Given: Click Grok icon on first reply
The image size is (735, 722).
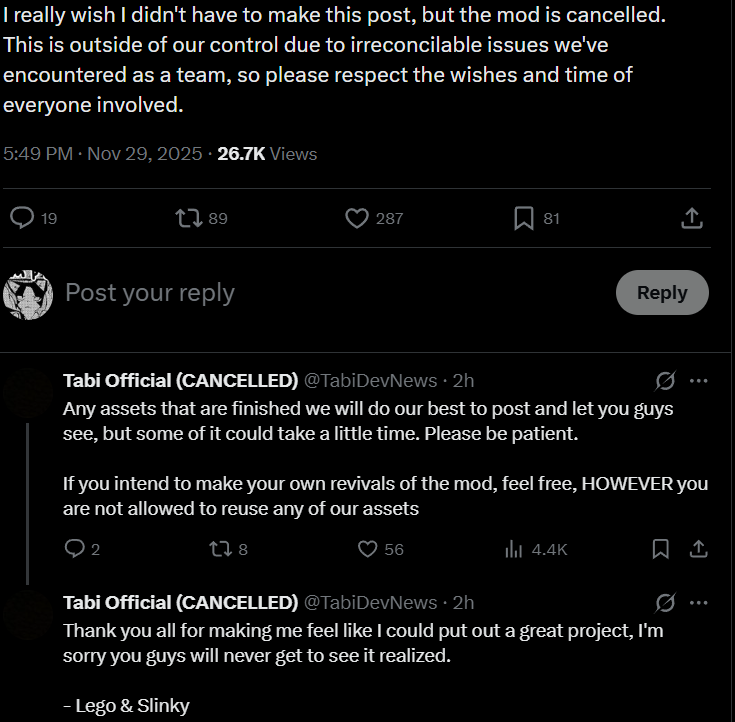Looking at the screenshot, I should pos(664,381).
